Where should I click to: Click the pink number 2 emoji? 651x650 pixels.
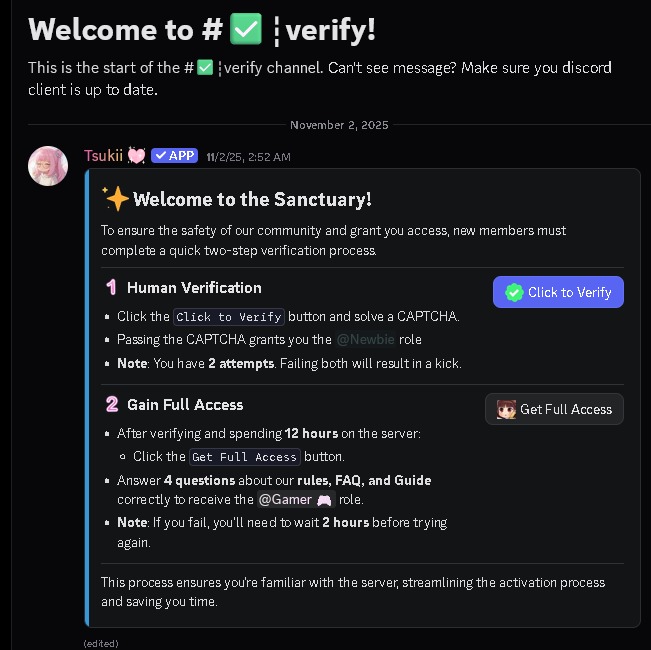[x=112, y=404]
